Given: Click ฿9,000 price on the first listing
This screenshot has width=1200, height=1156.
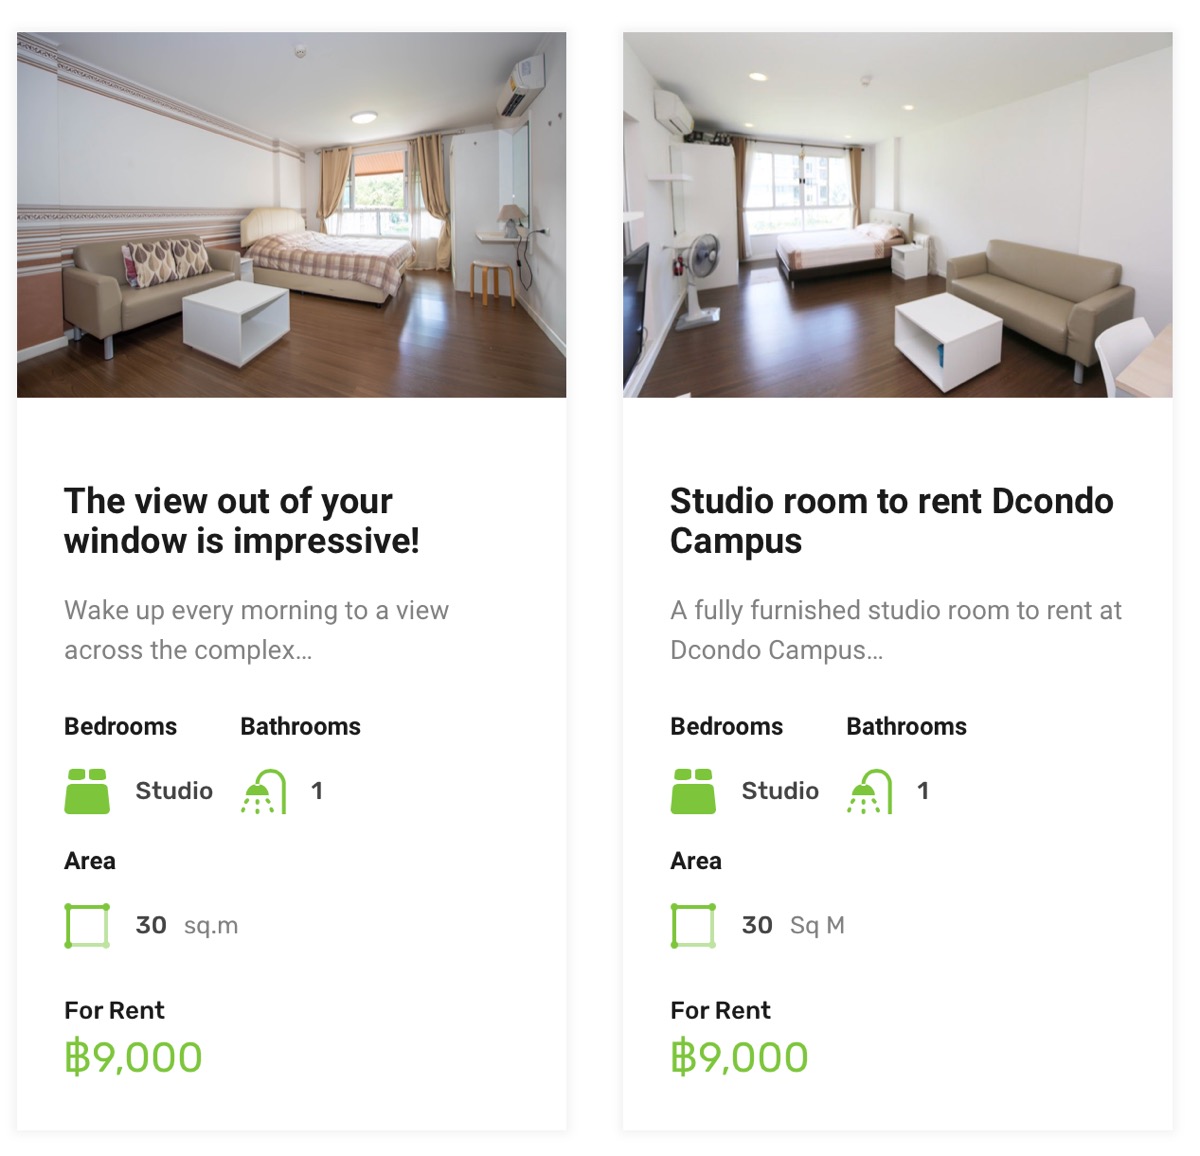Looking at the screenshot, I should [x=133, y=1057].
